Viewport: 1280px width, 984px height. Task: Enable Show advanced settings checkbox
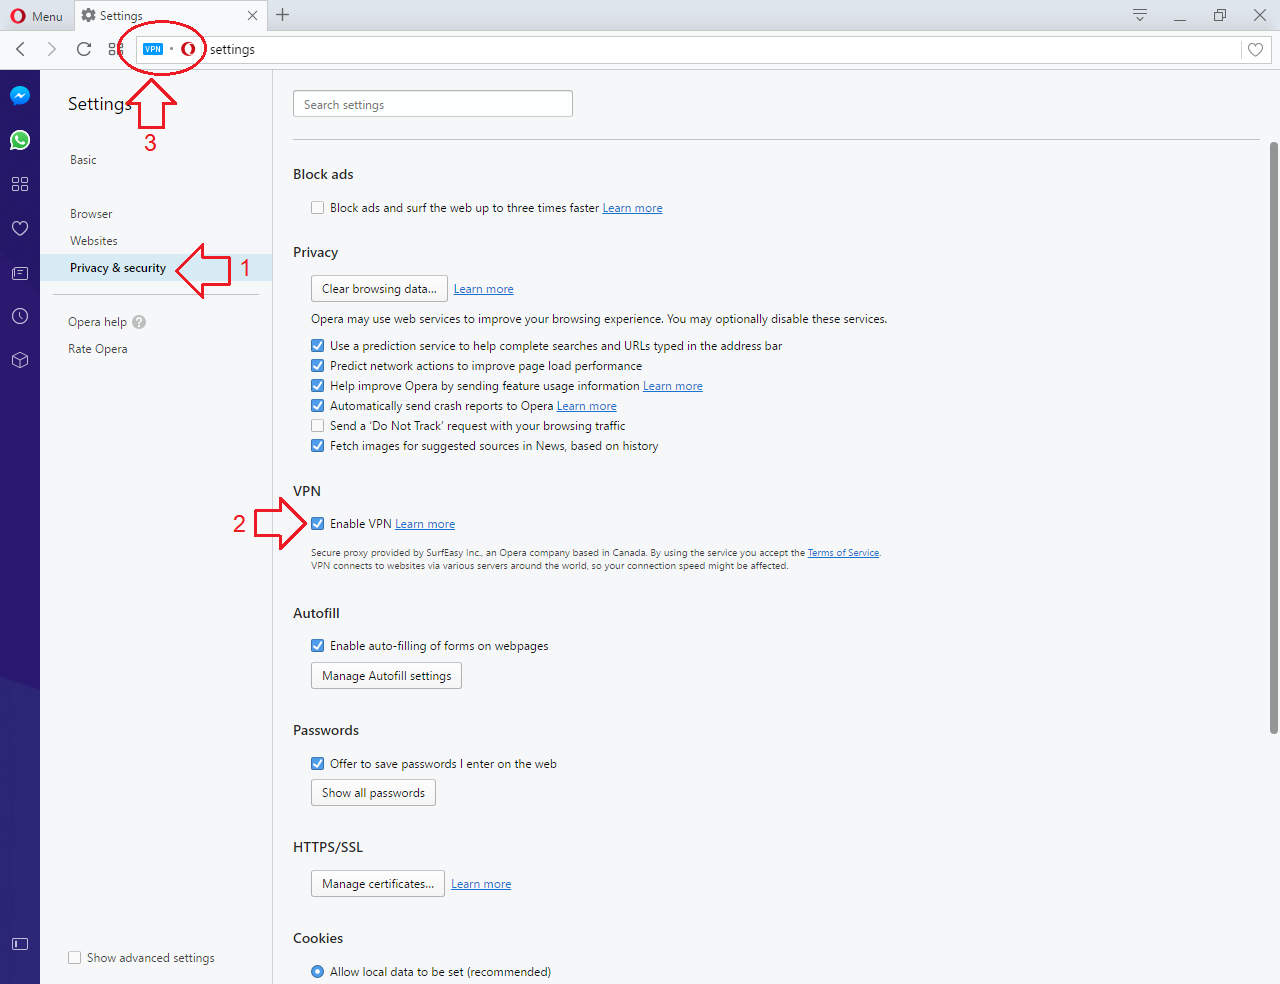click(x=74, y=958)
